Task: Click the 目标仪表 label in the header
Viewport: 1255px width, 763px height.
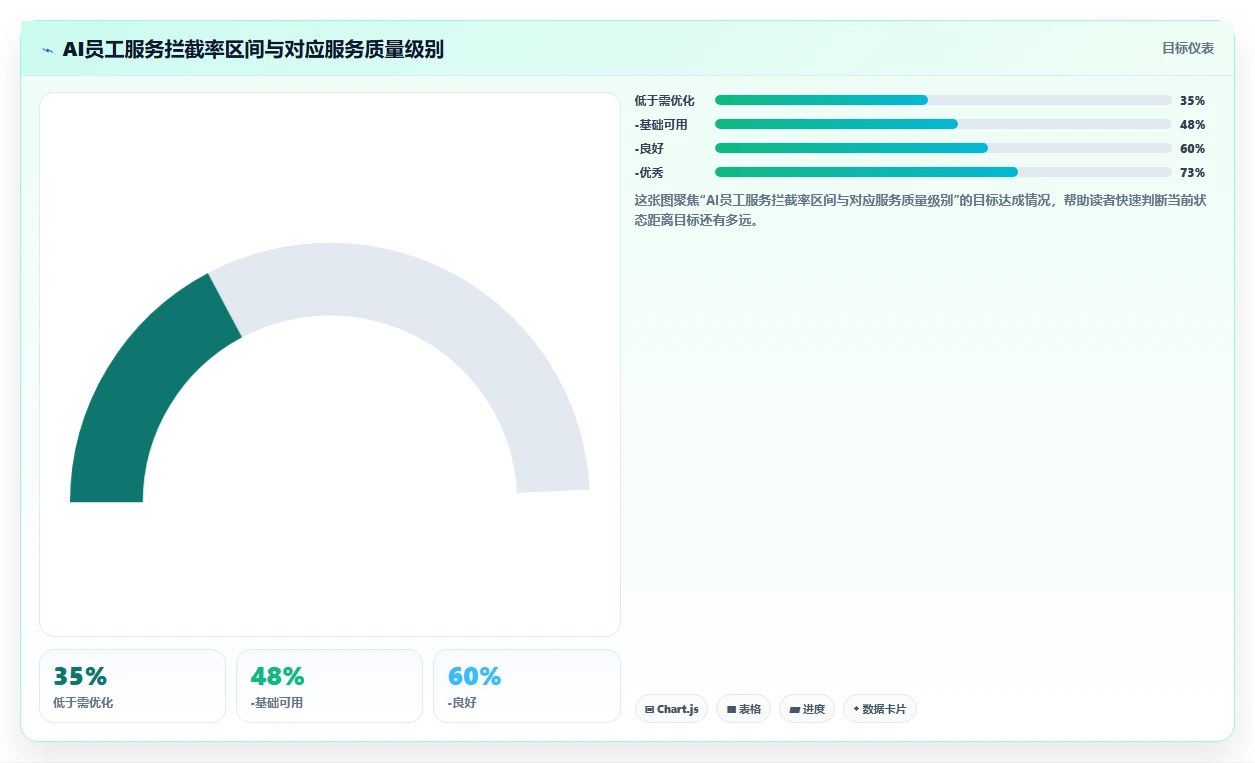Action: tap(1188, 48)
